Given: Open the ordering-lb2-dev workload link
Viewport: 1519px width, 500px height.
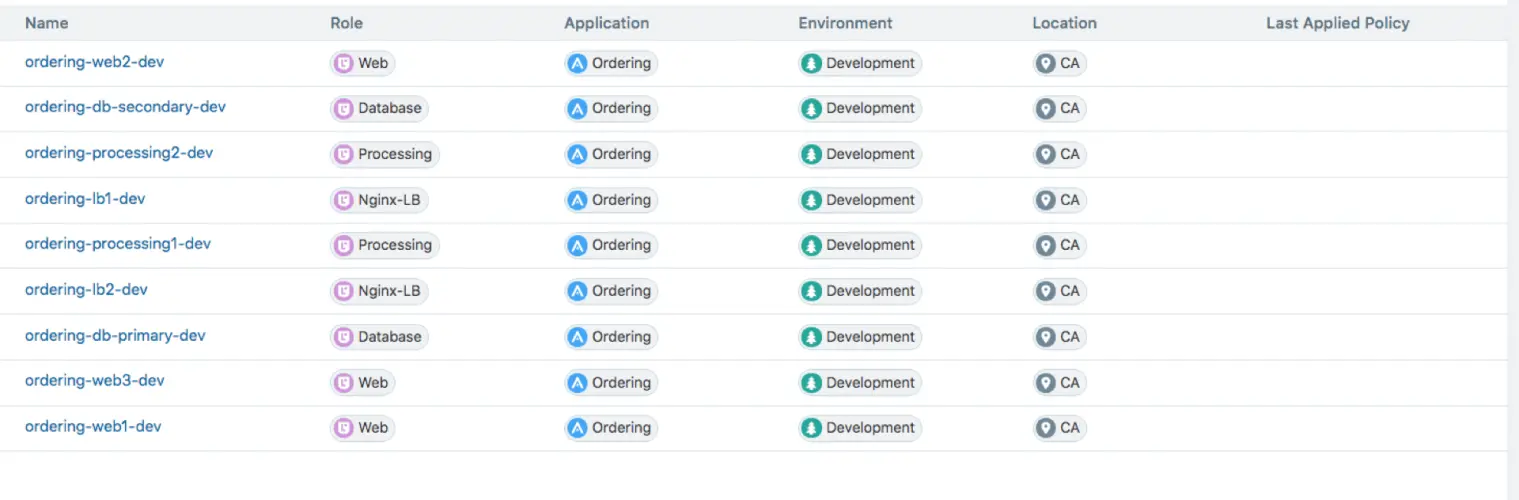Looking at the screenshot, I should 86,290.
